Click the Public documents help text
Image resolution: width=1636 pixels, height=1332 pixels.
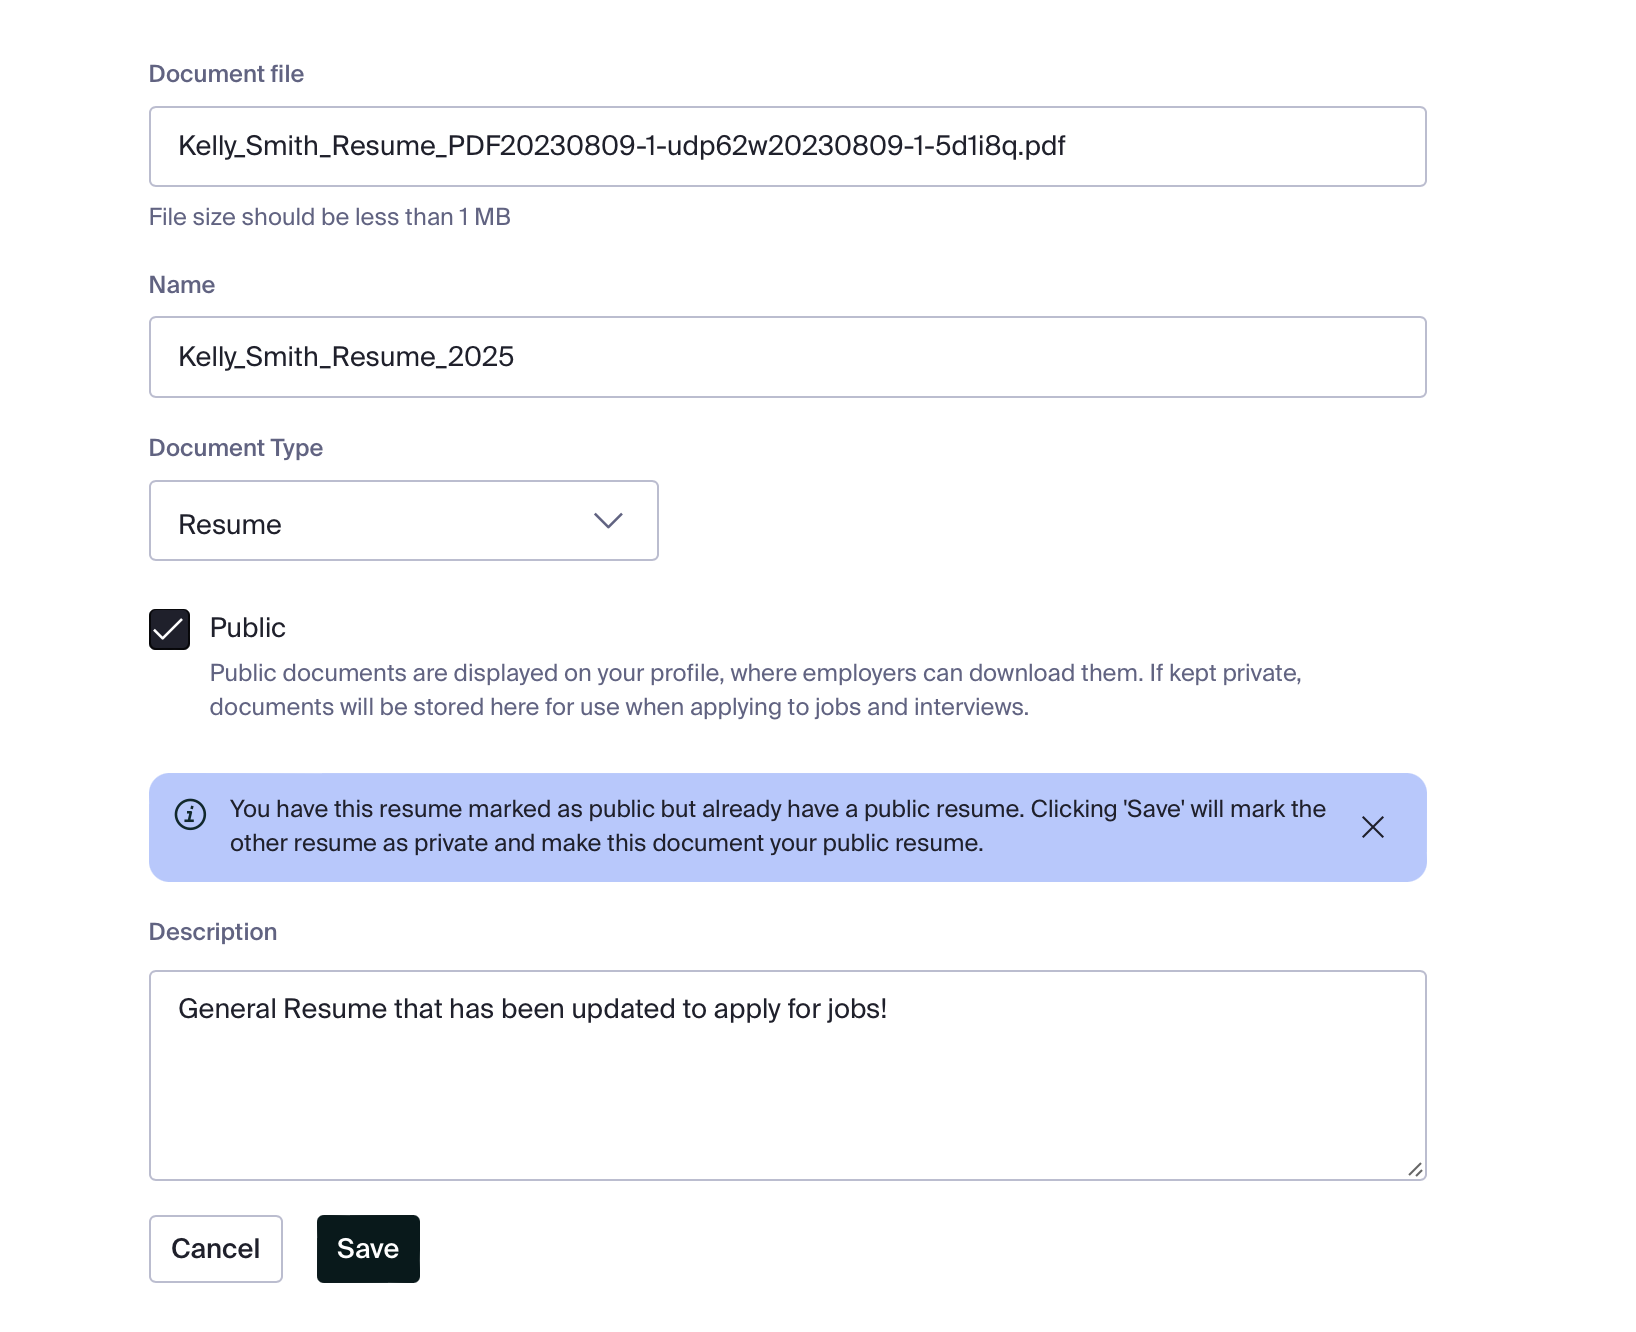[755, 690]
